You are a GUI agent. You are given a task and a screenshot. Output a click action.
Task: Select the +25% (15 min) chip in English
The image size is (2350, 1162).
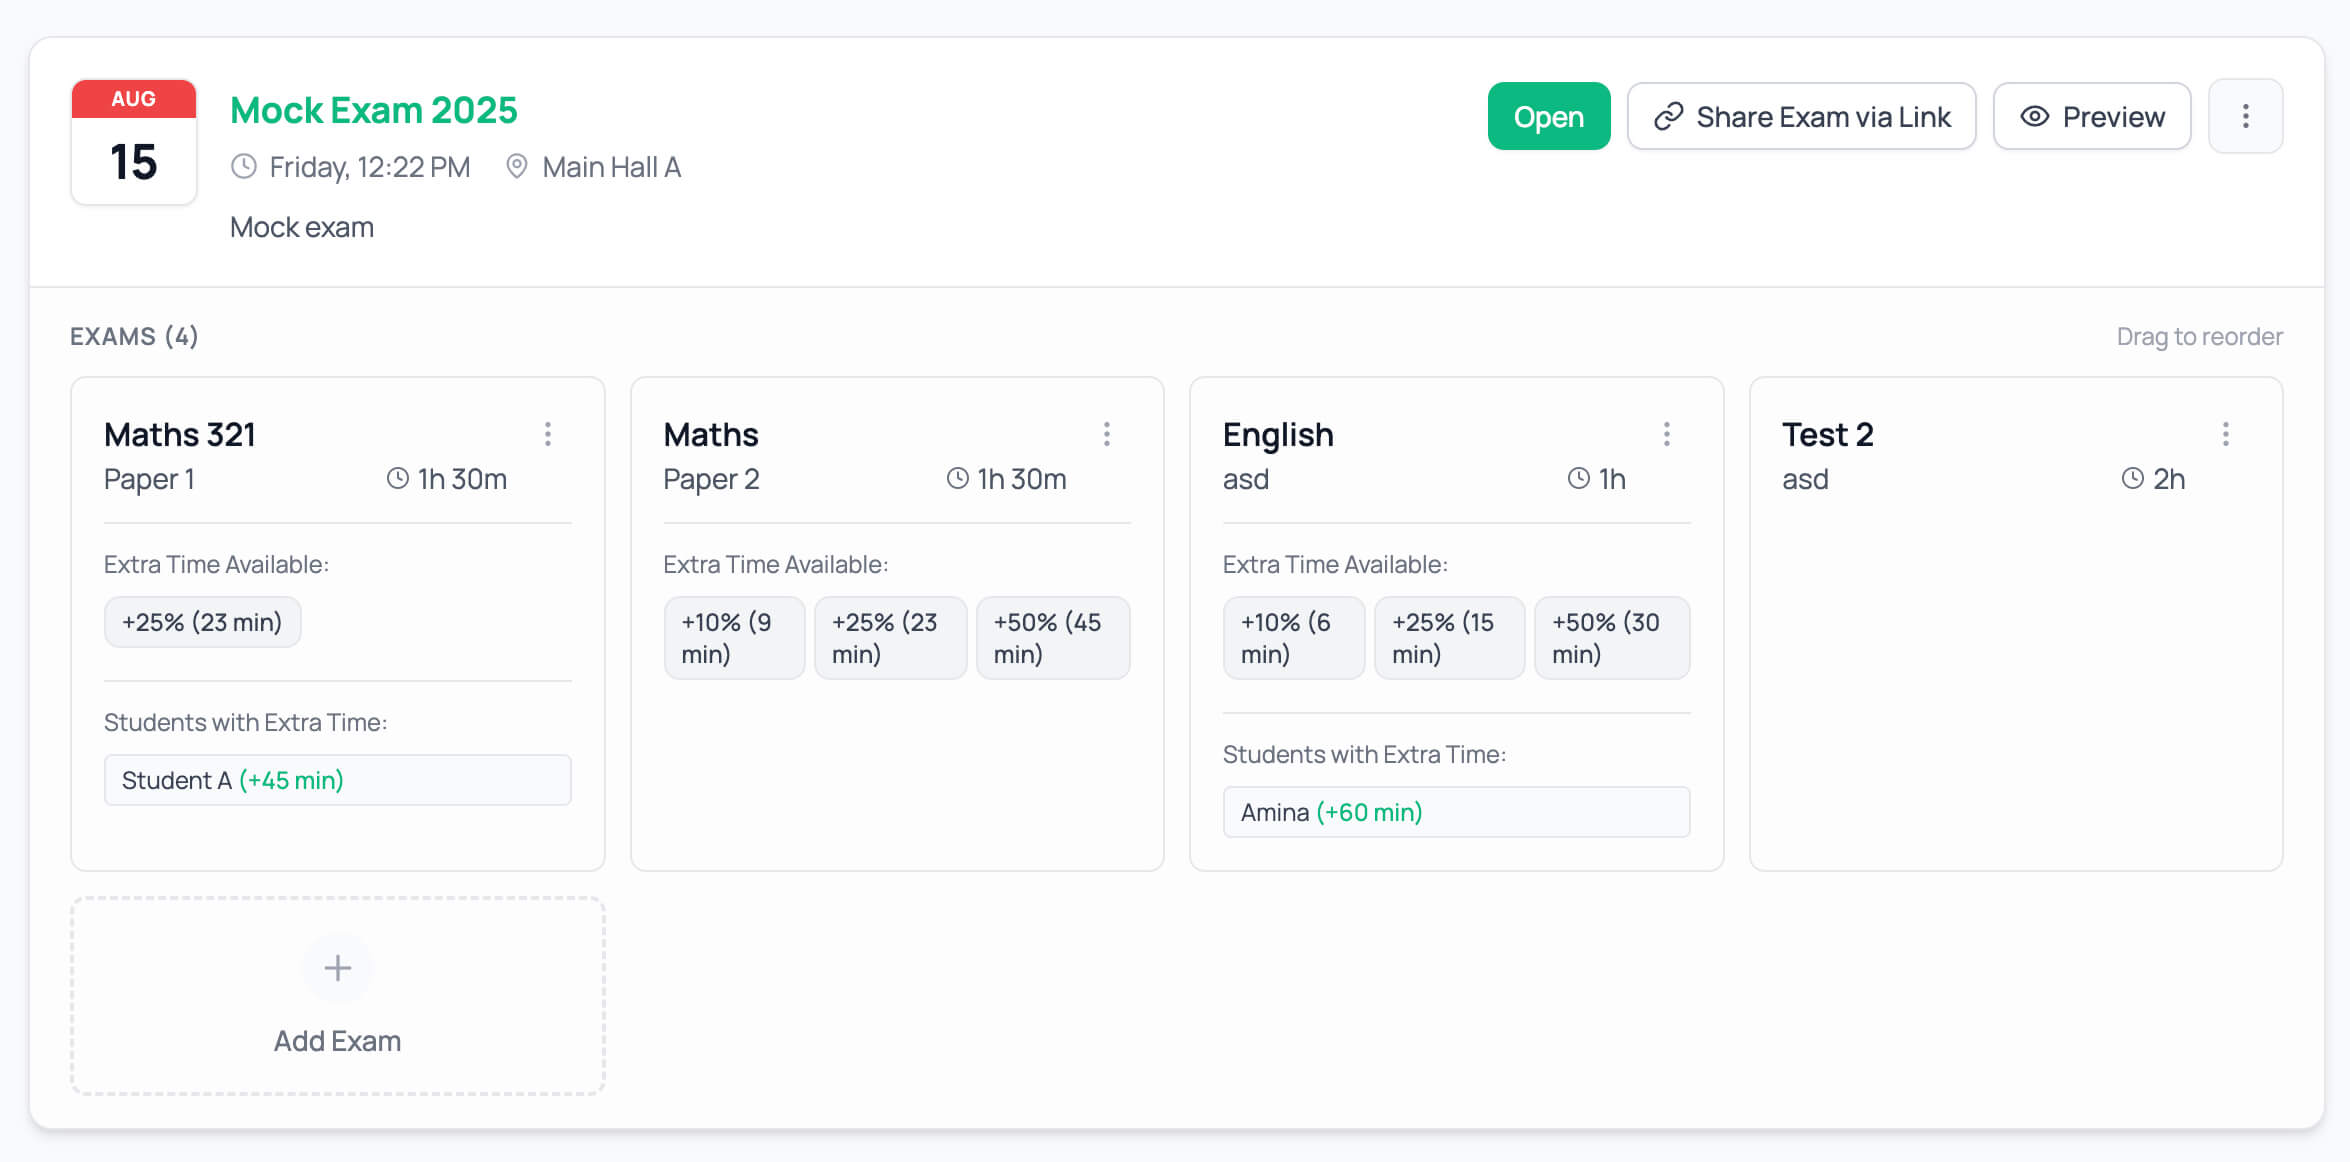click(1448, 638)
